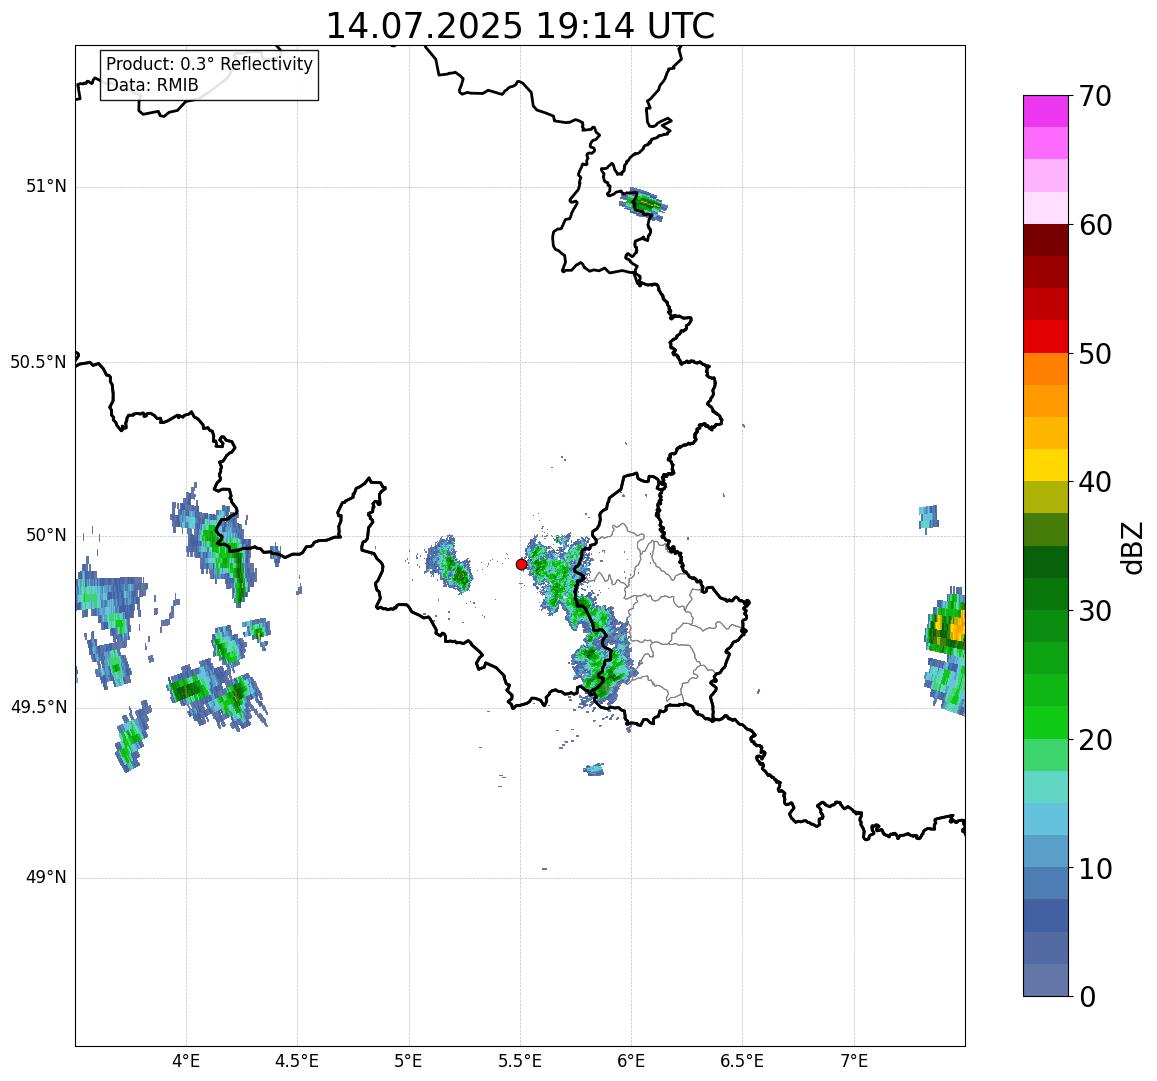Click the bright green swatch just above 20 dBZ
Image resolution: width=1157 pixels, height=1081 pixels.
[x=1046, y=722]
